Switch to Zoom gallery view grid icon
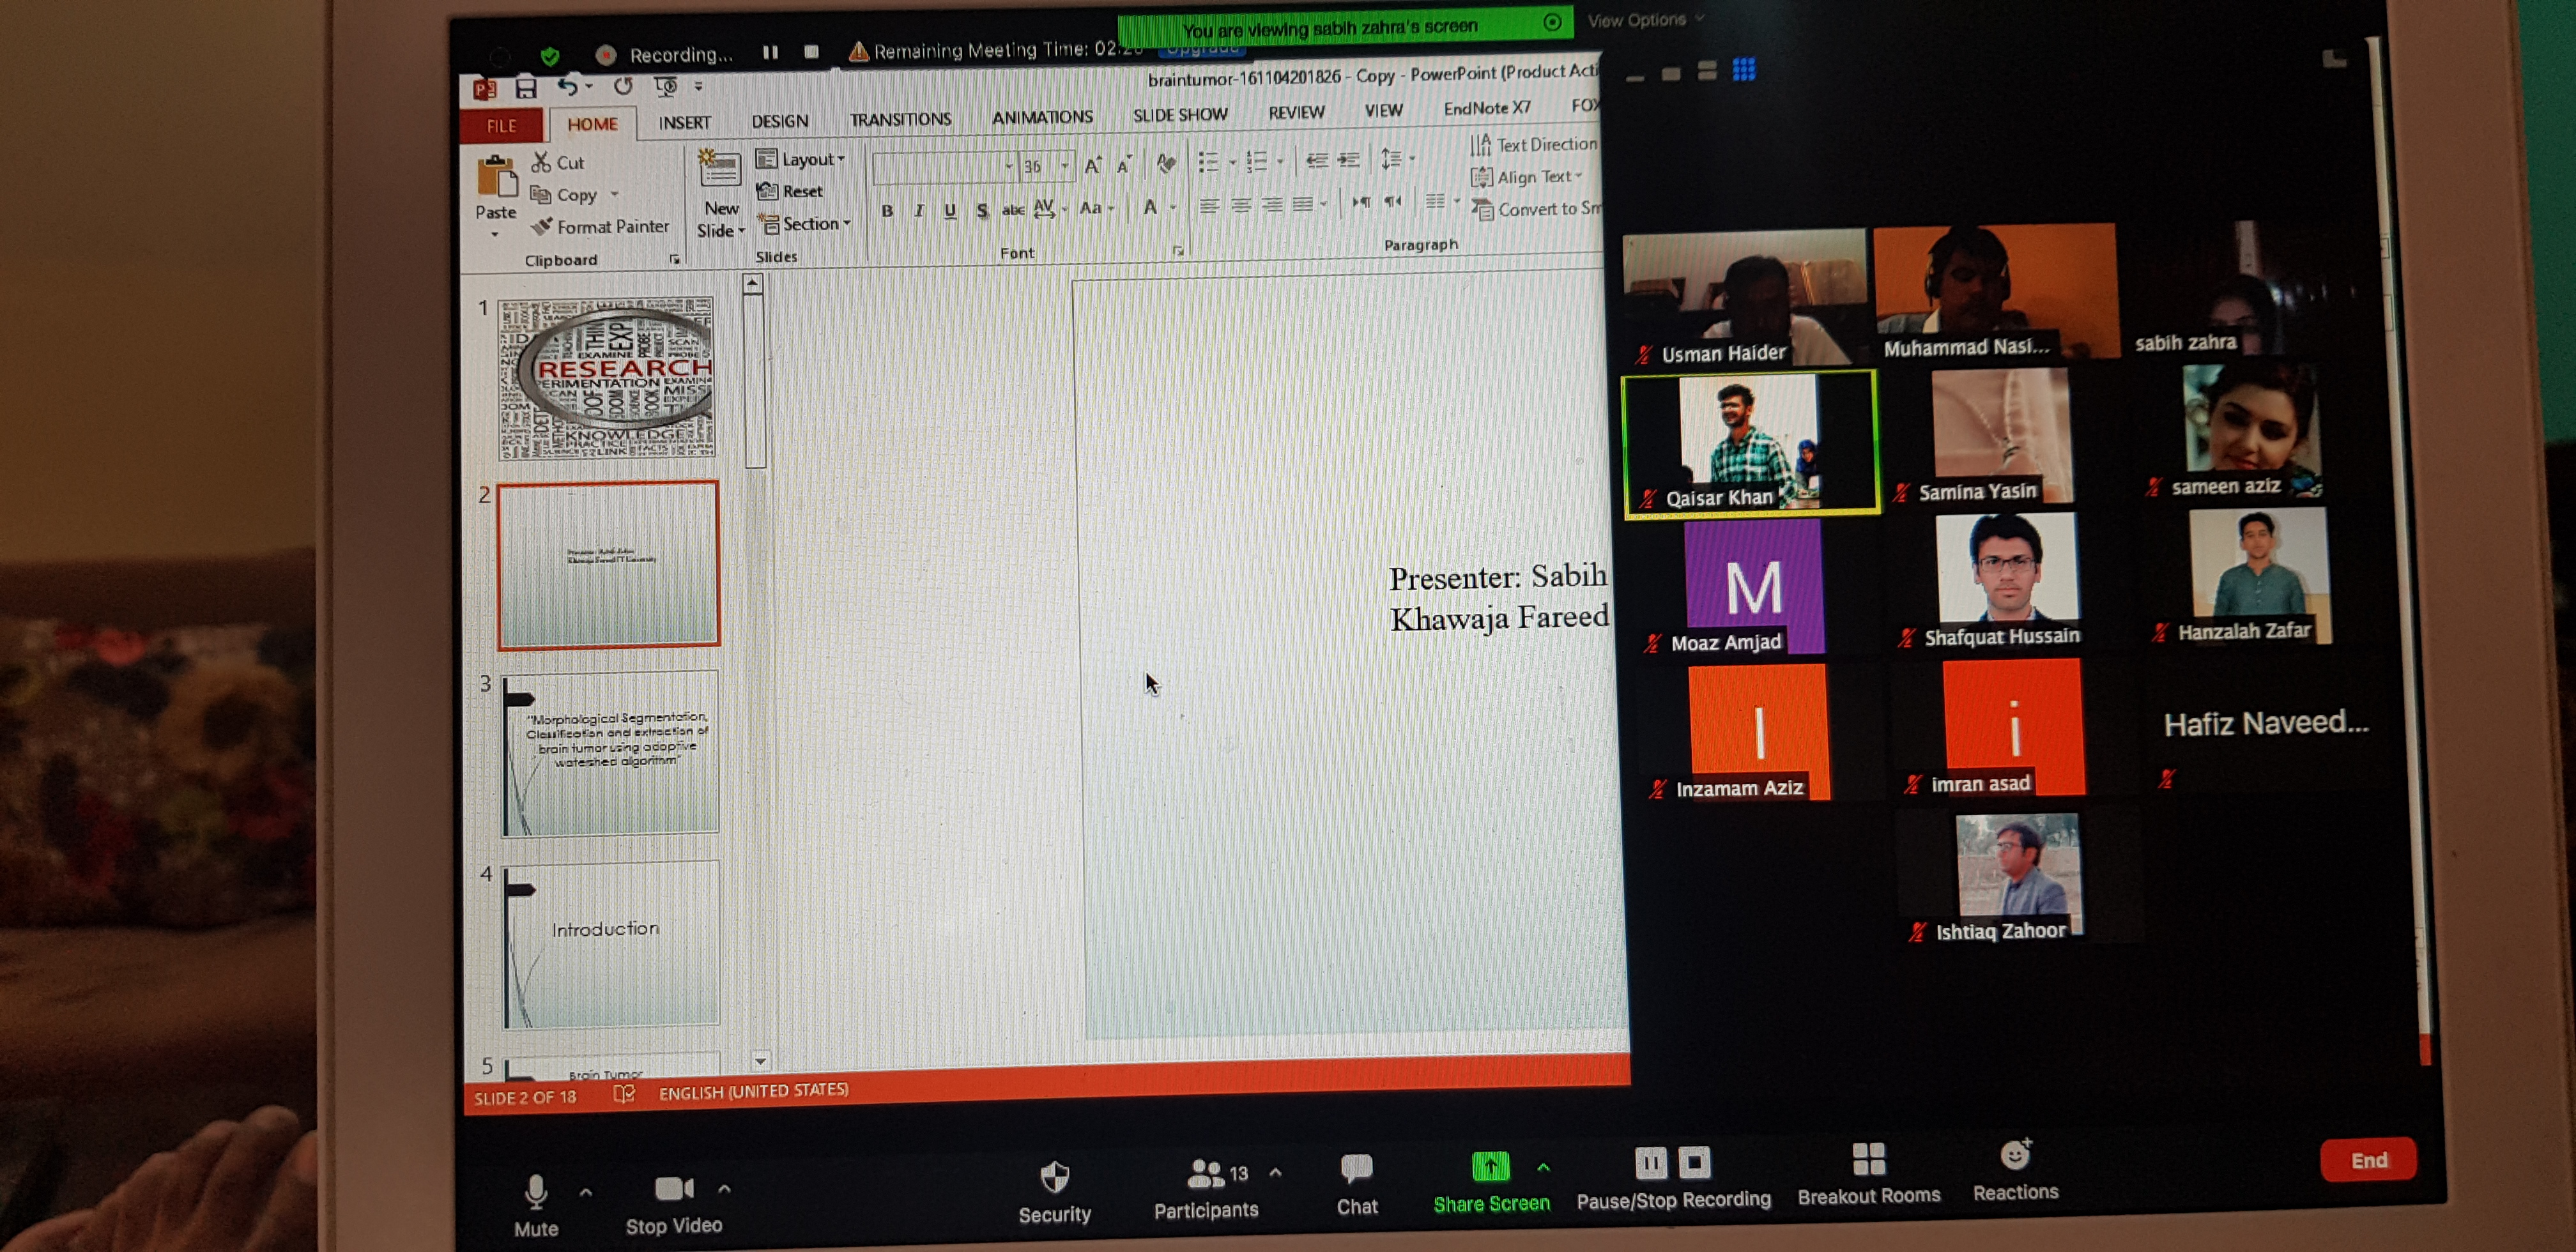The width and height of the screenshot is (2576, 1252). (x=1743, y=70)
